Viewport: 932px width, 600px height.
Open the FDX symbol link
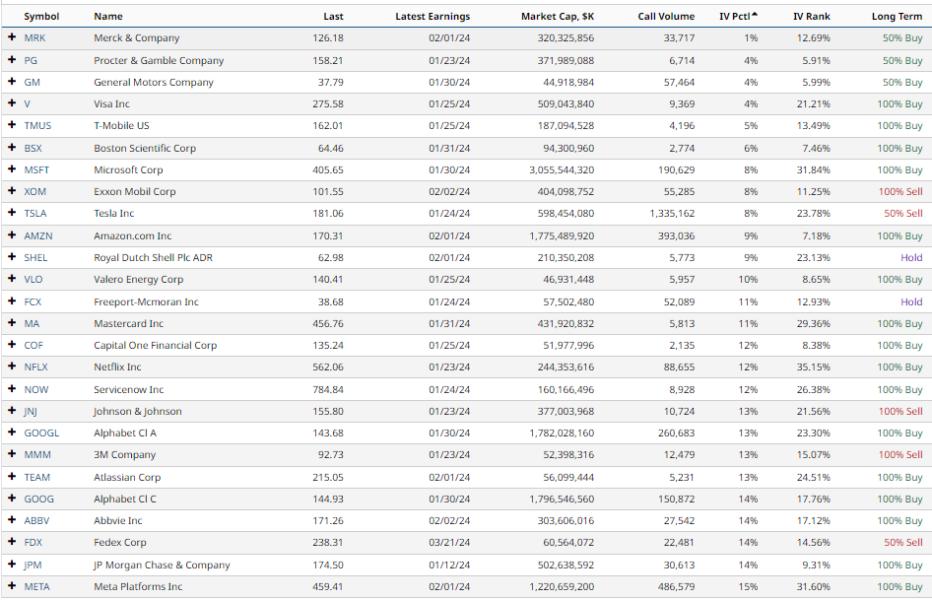tap(33, 542)
